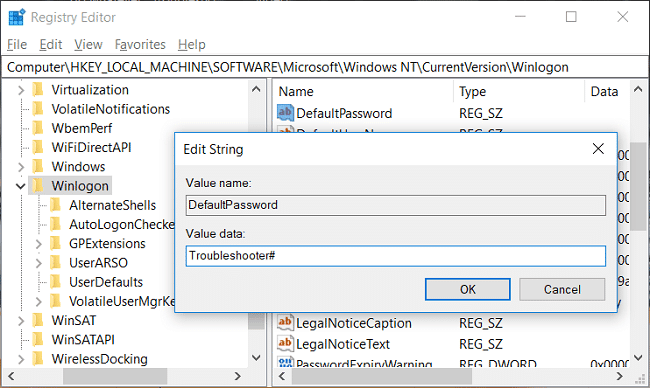Select the WbemPerf tree entry
Viewport: 650px width, 388px height.
(x=82, y=129)
